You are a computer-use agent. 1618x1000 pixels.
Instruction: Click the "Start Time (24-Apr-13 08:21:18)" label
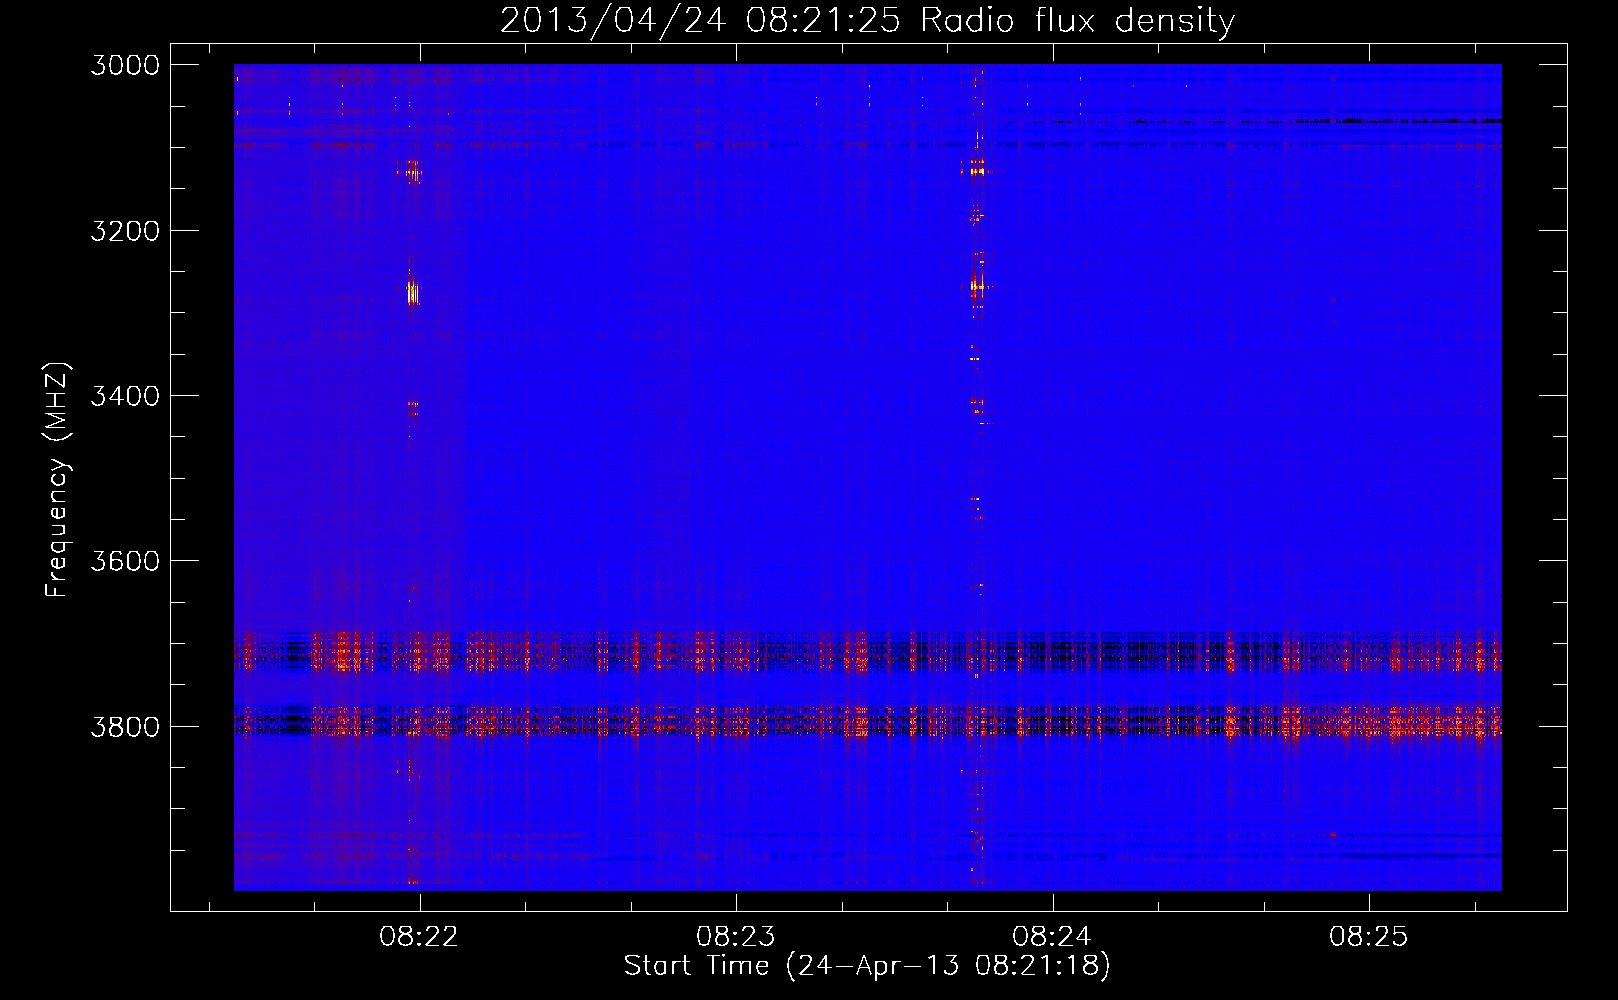pyautogui.click(x=867, y=966)
